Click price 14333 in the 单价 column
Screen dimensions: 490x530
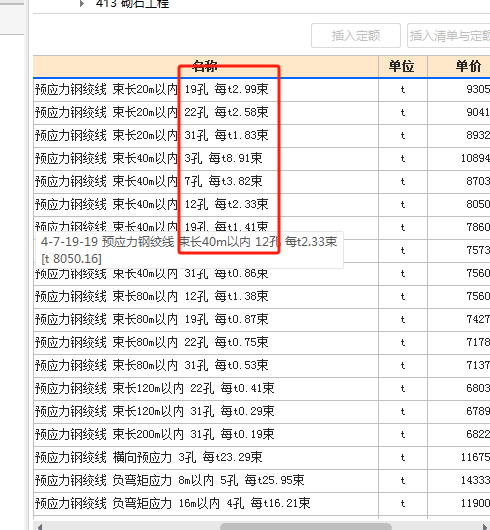click(x=475, y=480)
